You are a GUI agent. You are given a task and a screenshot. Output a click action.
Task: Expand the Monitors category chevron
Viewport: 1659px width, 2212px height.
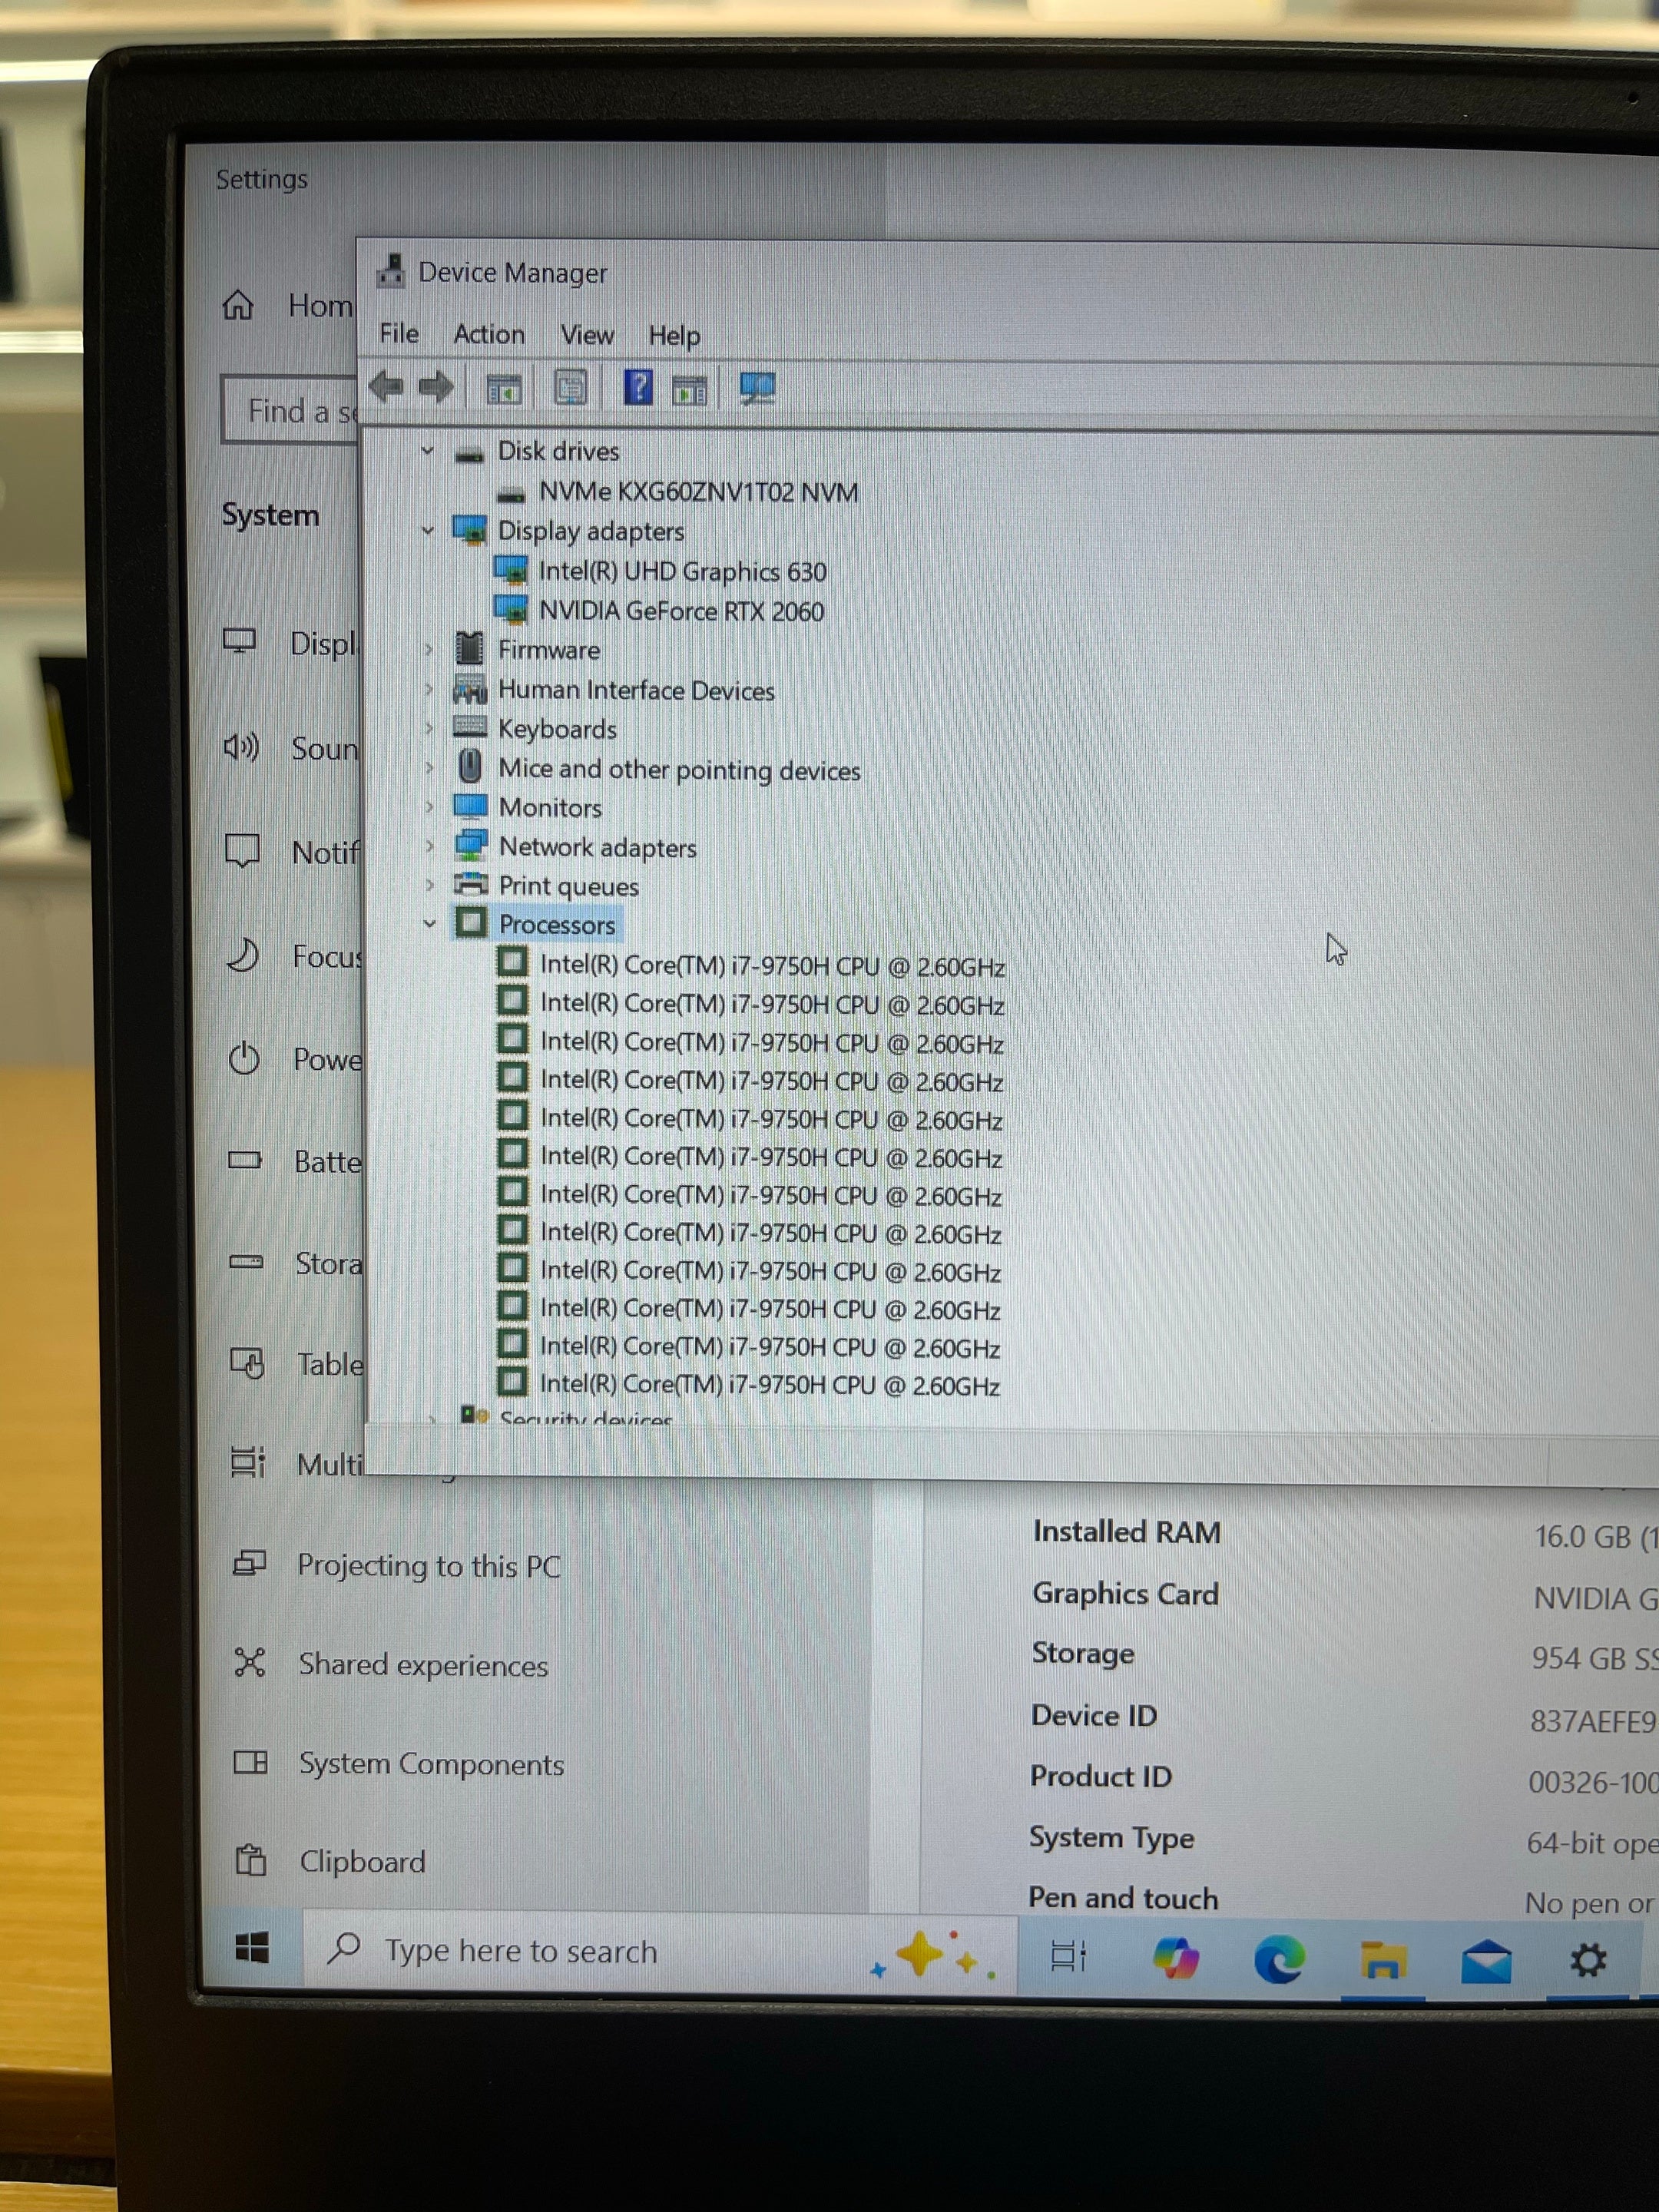(x=430, y=807)
